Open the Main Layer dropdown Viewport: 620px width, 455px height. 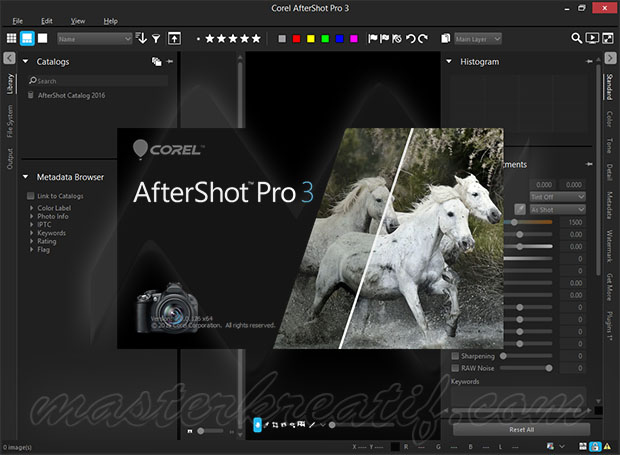(478, 39)
